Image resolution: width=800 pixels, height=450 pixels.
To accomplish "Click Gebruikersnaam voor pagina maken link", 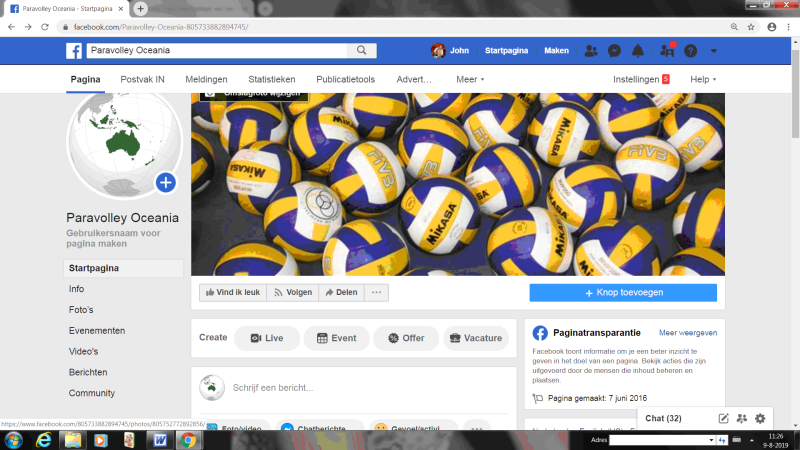I will pyautogui.click(x=113, y=238).
